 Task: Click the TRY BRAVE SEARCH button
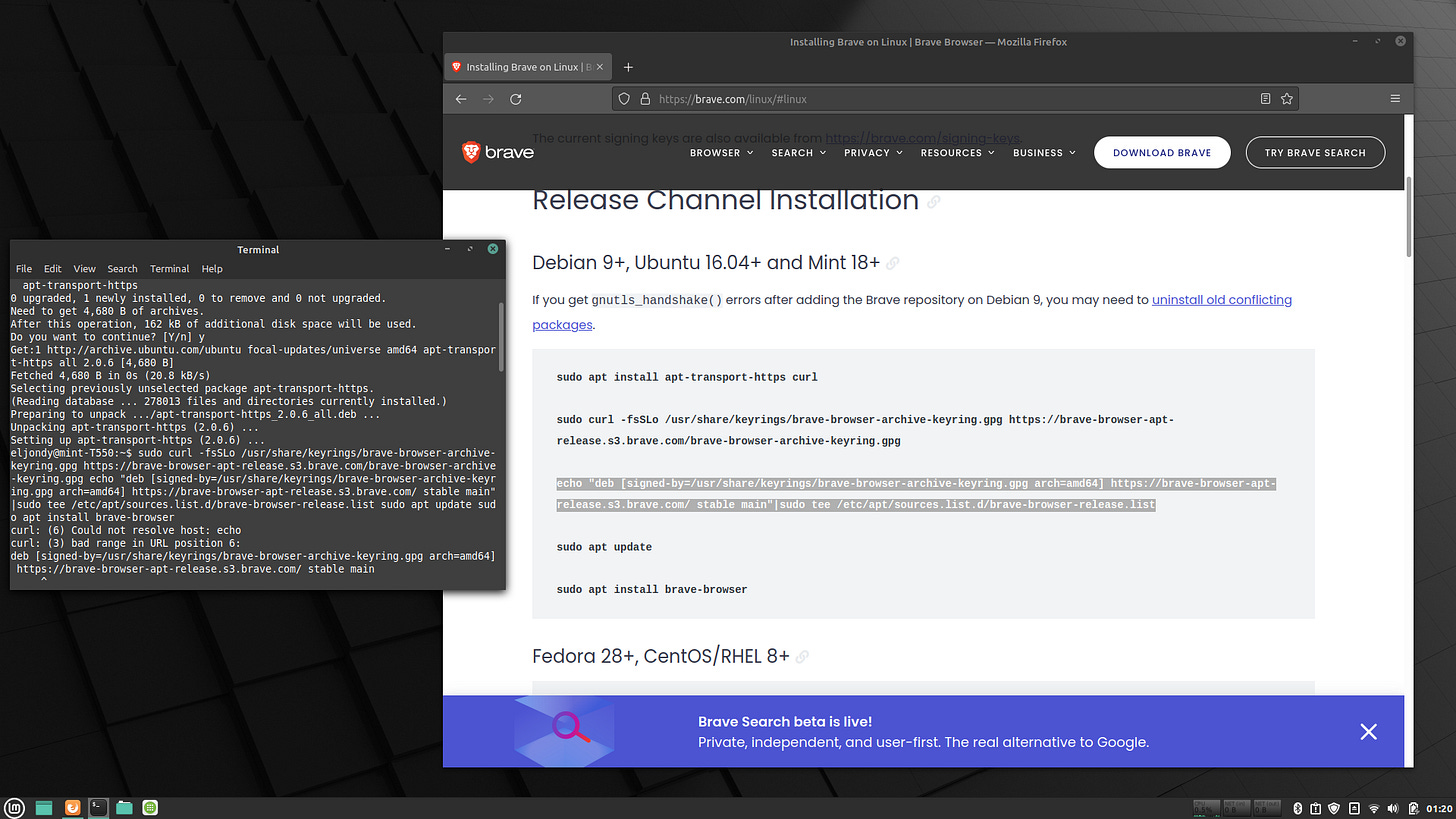click(x=1315, y=153)
